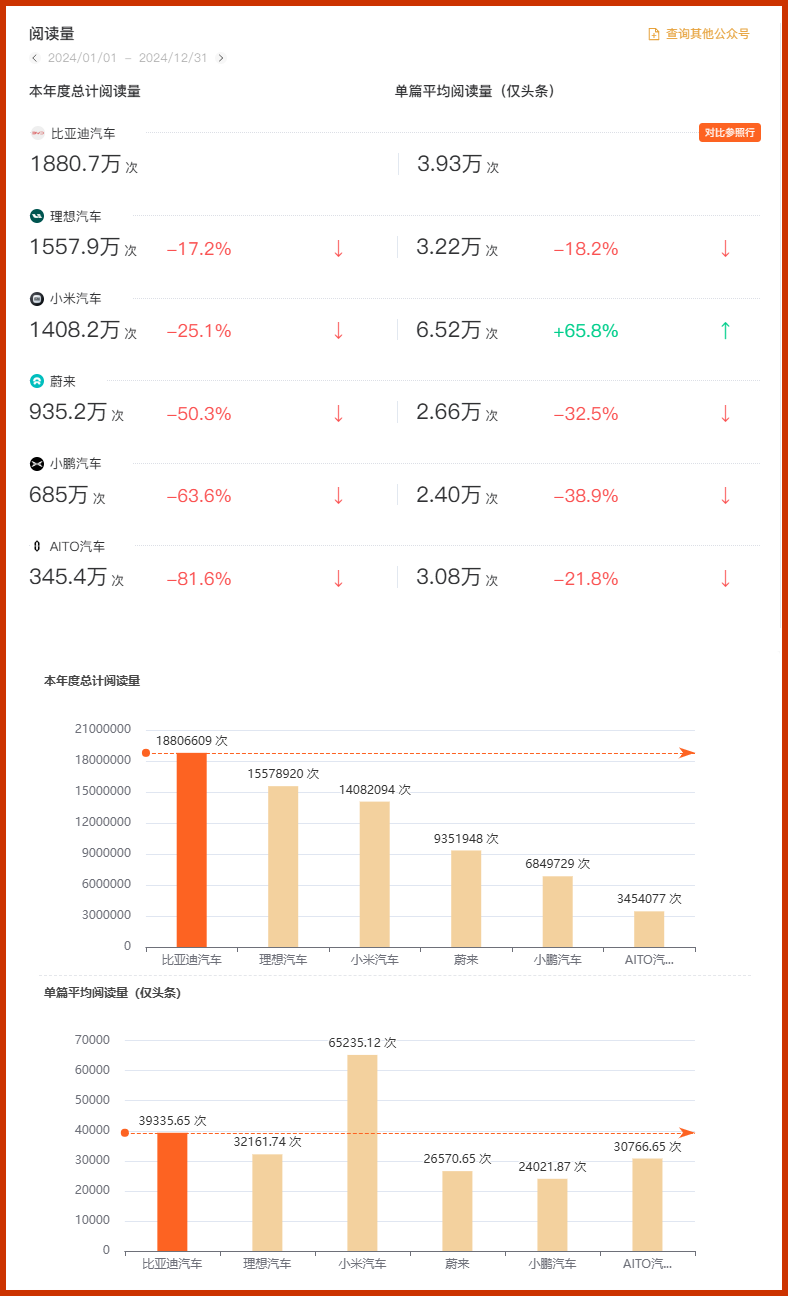The width and height of the screenshot is (788, 1296).
Task: Click the 935.2万 total reads value
Action: click(69, 412)
